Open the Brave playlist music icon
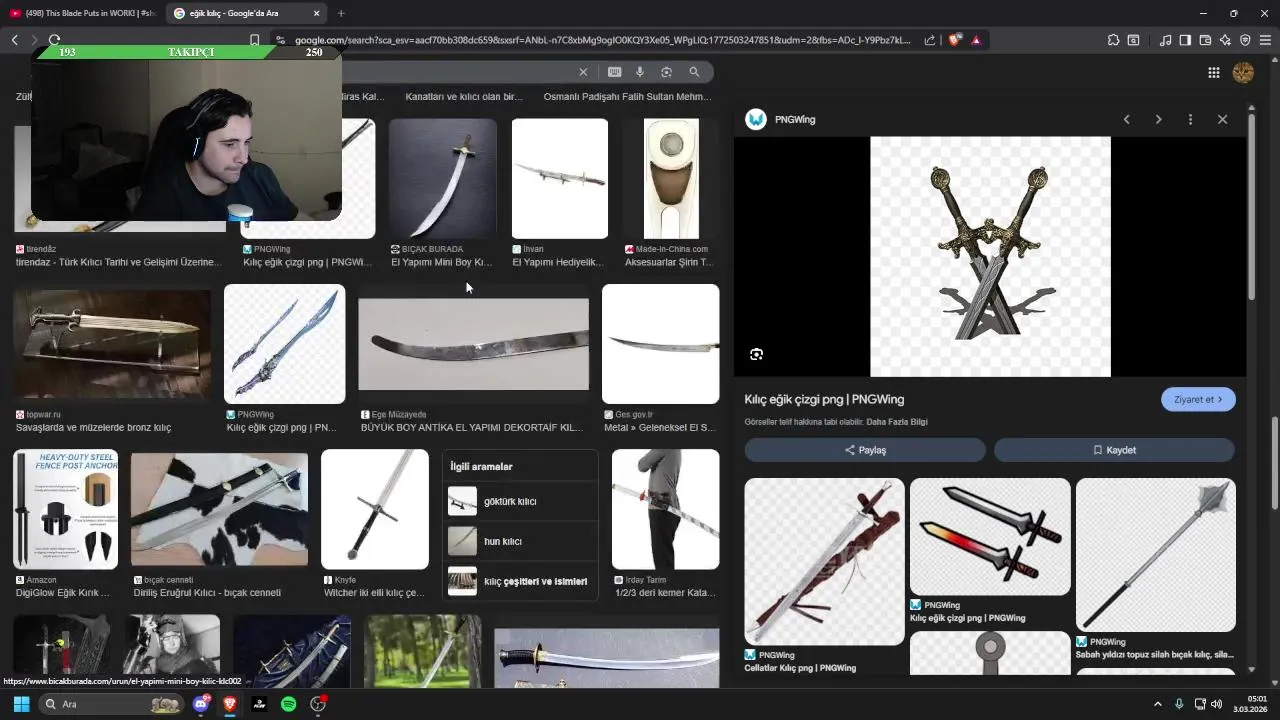The width and height of the screenshot is (1280, 720). tap(1165, 40)
